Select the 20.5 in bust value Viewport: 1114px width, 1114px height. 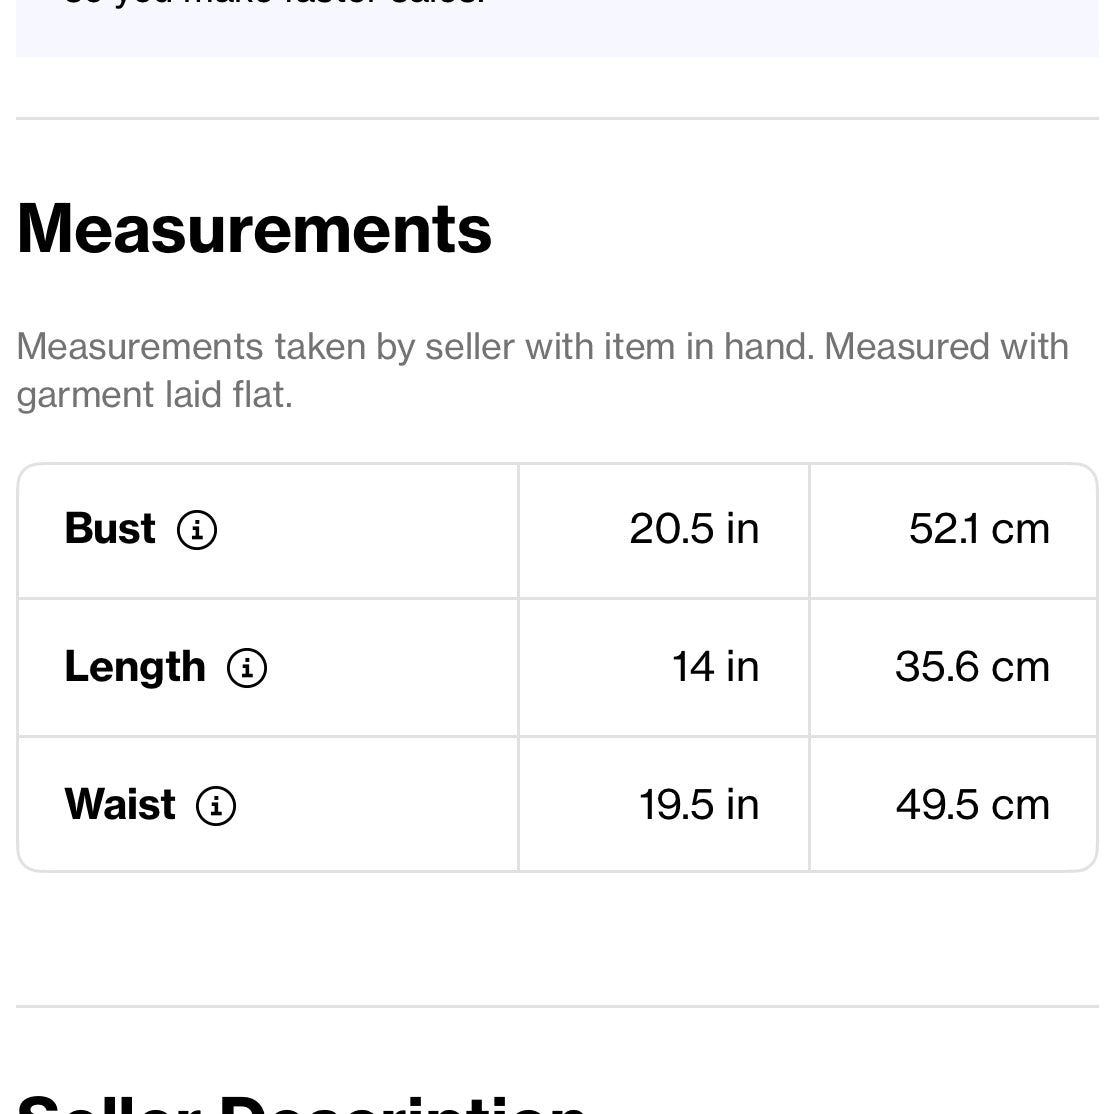point(694,529)
